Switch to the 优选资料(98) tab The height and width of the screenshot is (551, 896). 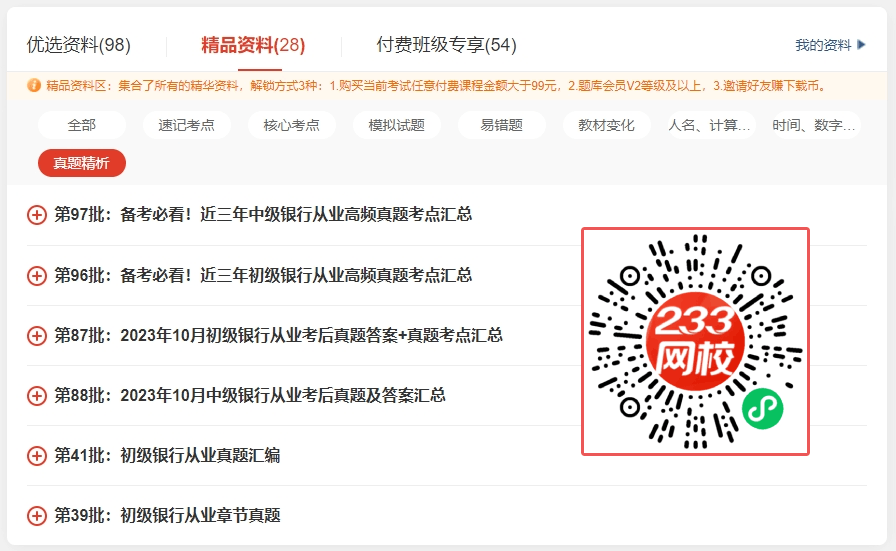pyautogui.click(x=79, y=45)
